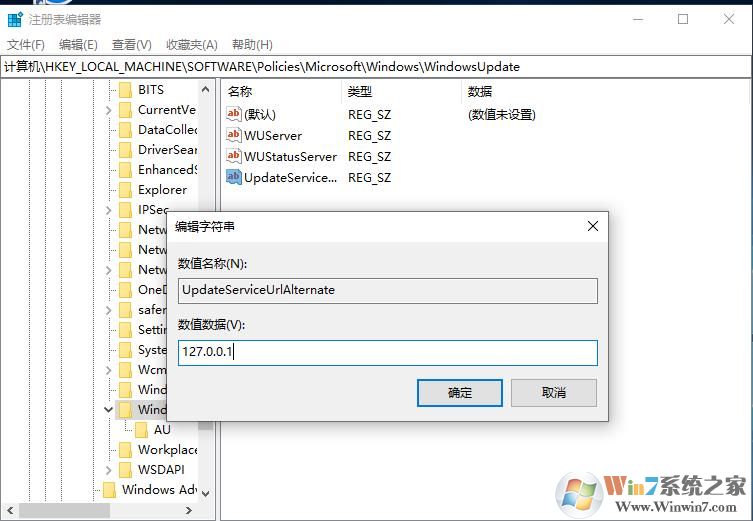Expand the CurrentVe tree node
This screenshot has height=521, width=753.
pos(109,110)
